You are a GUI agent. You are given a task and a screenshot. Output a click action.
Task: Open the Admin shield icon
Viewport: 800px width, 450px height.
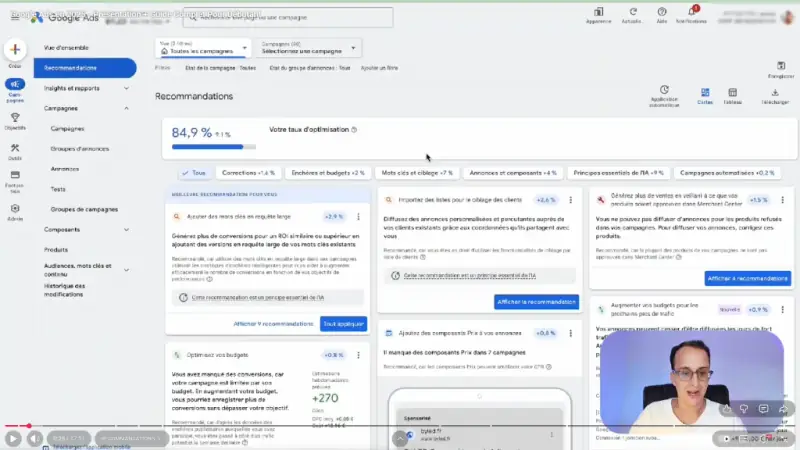pos(15,209)
